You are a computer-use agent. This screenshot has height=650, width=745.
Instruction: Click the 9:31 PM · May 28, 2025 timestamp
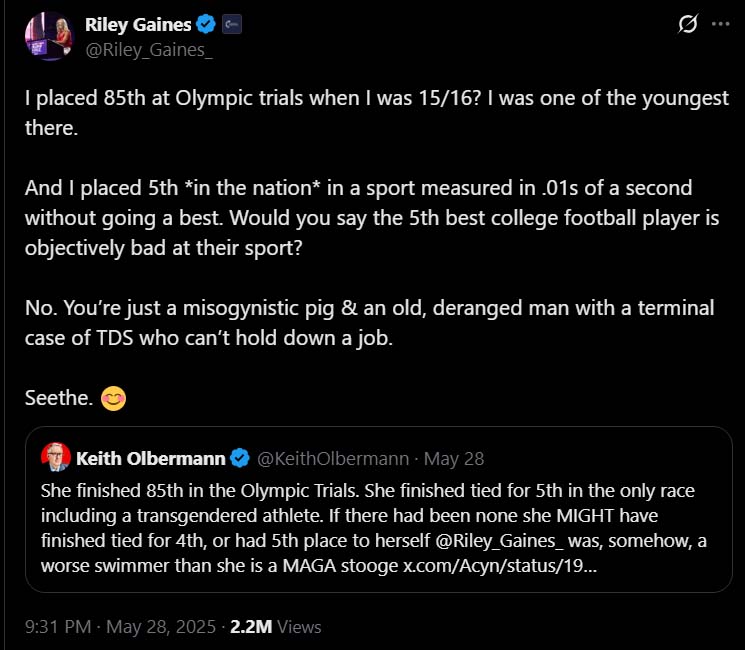120,627
